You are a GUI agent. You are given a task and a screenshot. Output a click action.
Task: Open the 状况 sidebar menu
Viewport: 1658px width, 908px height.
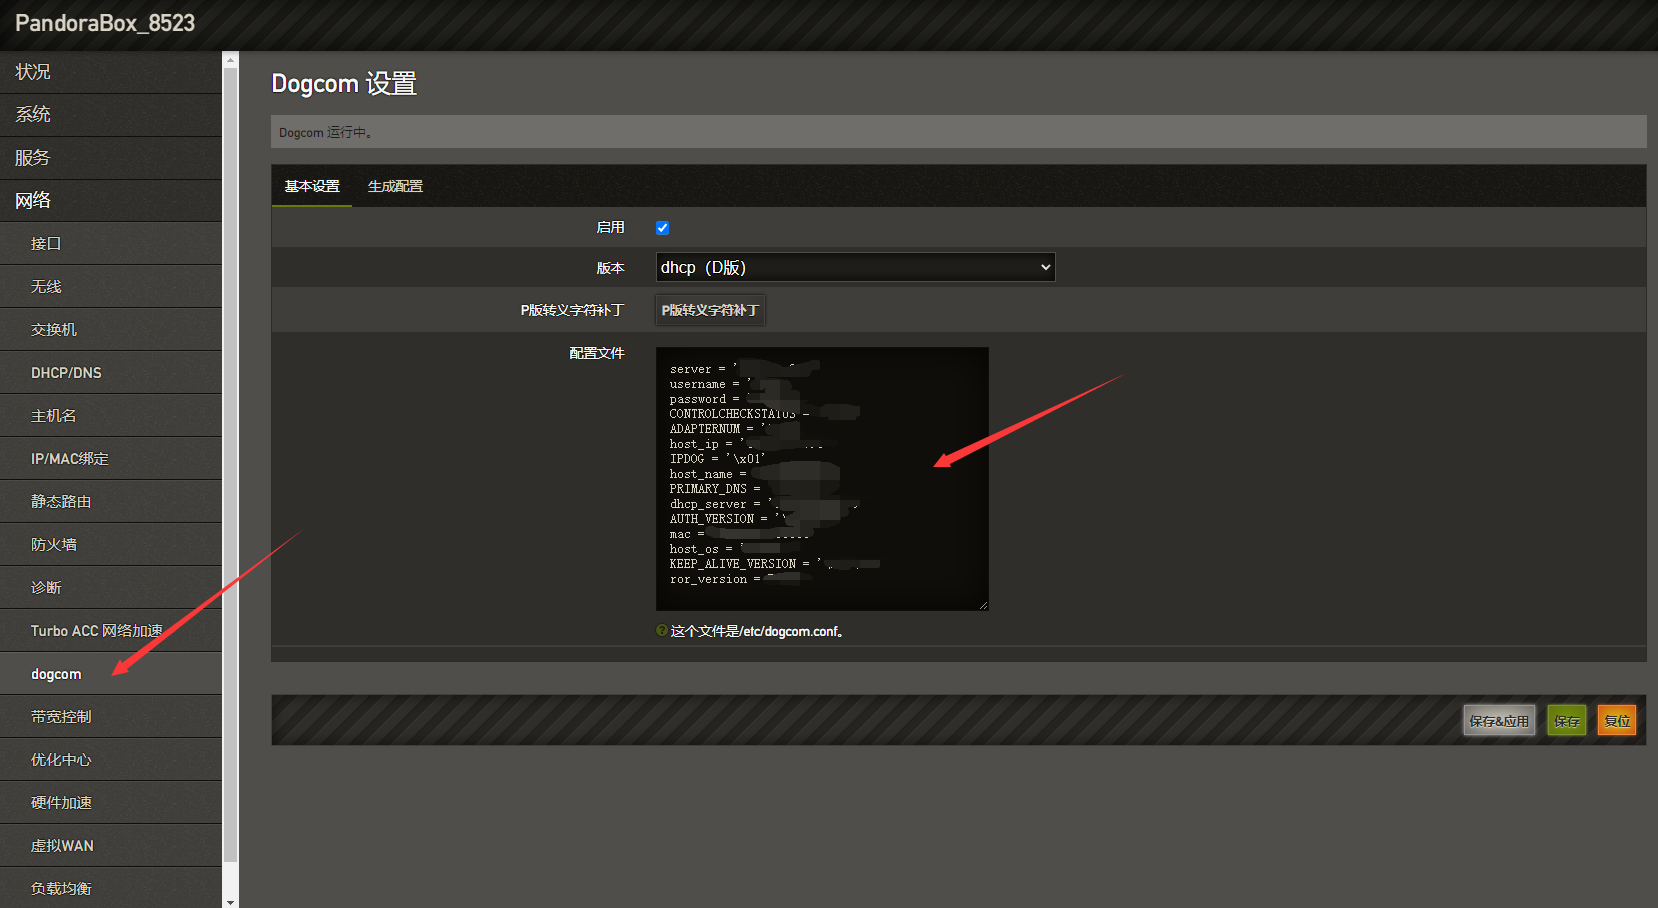point(110,72)
